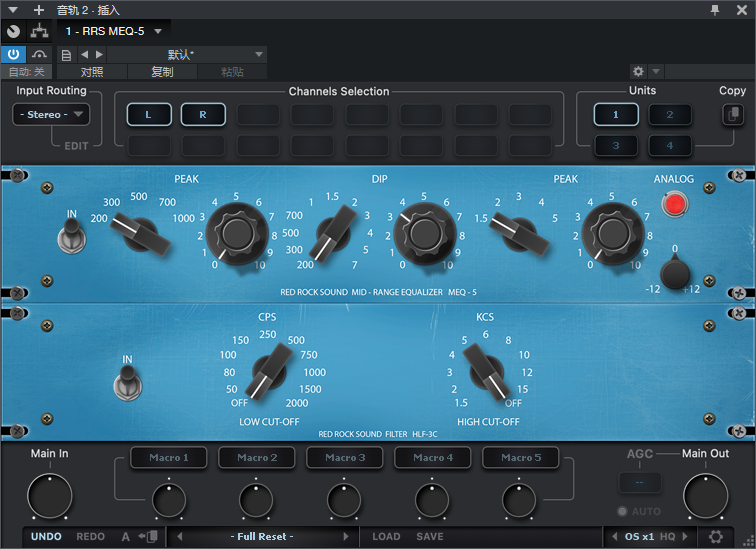The image size is (756, 549).
Task: Click the UNDO button
Action: (x=46, y=536)
